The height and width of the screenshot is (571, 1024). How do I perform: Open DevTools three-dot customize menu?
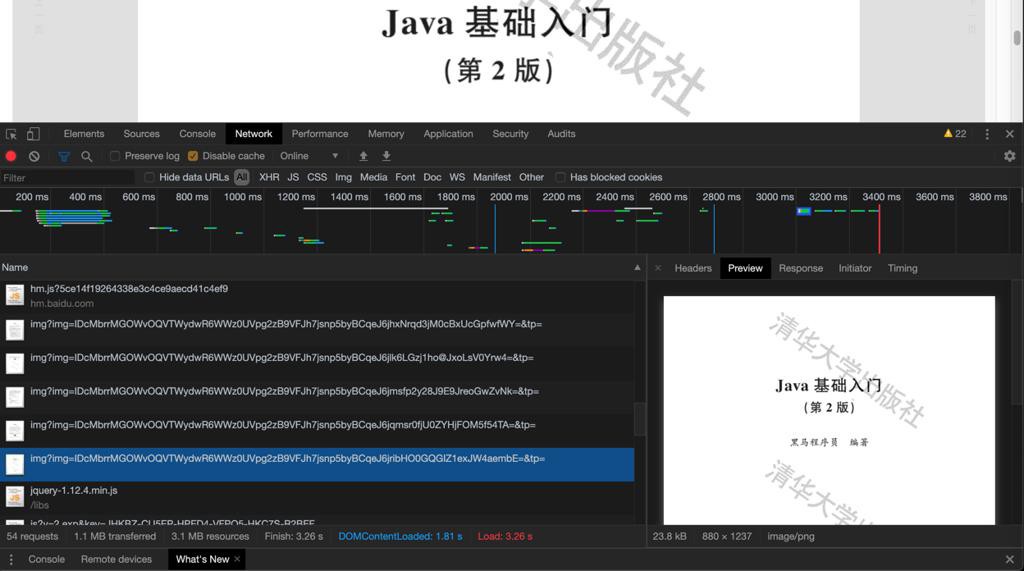[987, 134]
